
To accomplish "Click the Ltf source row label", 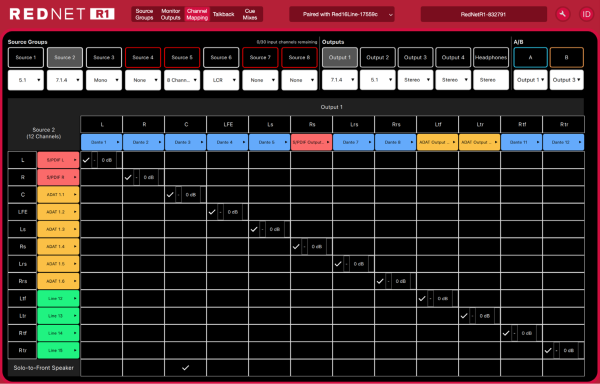I will pos(23,298).
